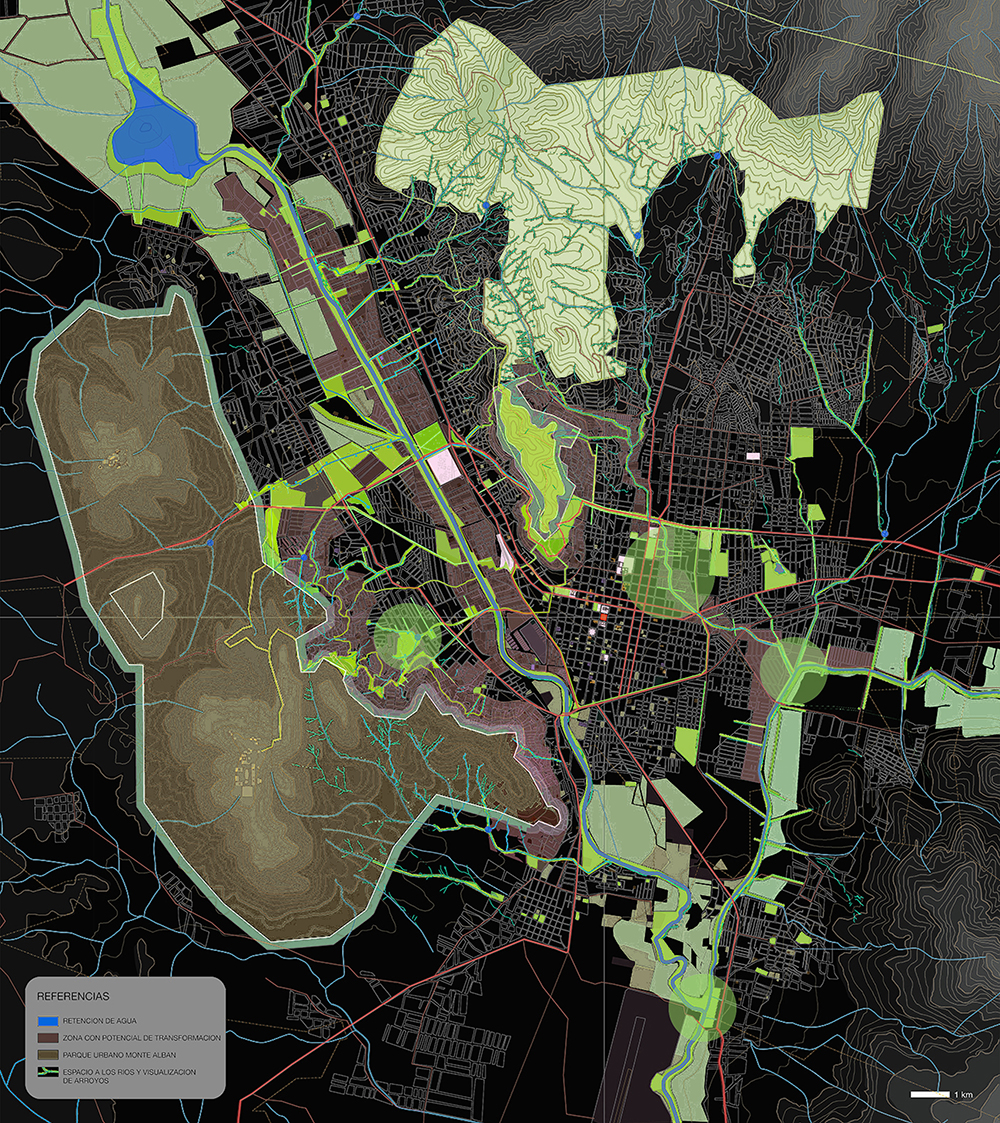Image resolution: width=1000 pixels, height=1123 pixels.
Task: Click the olive Parque Urbano Monte Alban swatch
Action: click(x=47, y=1055)
